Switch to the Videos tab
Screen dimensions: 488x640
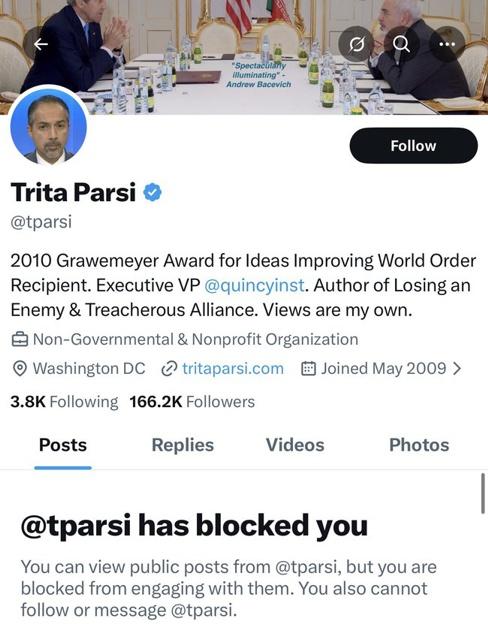click(x=295, y=445)
